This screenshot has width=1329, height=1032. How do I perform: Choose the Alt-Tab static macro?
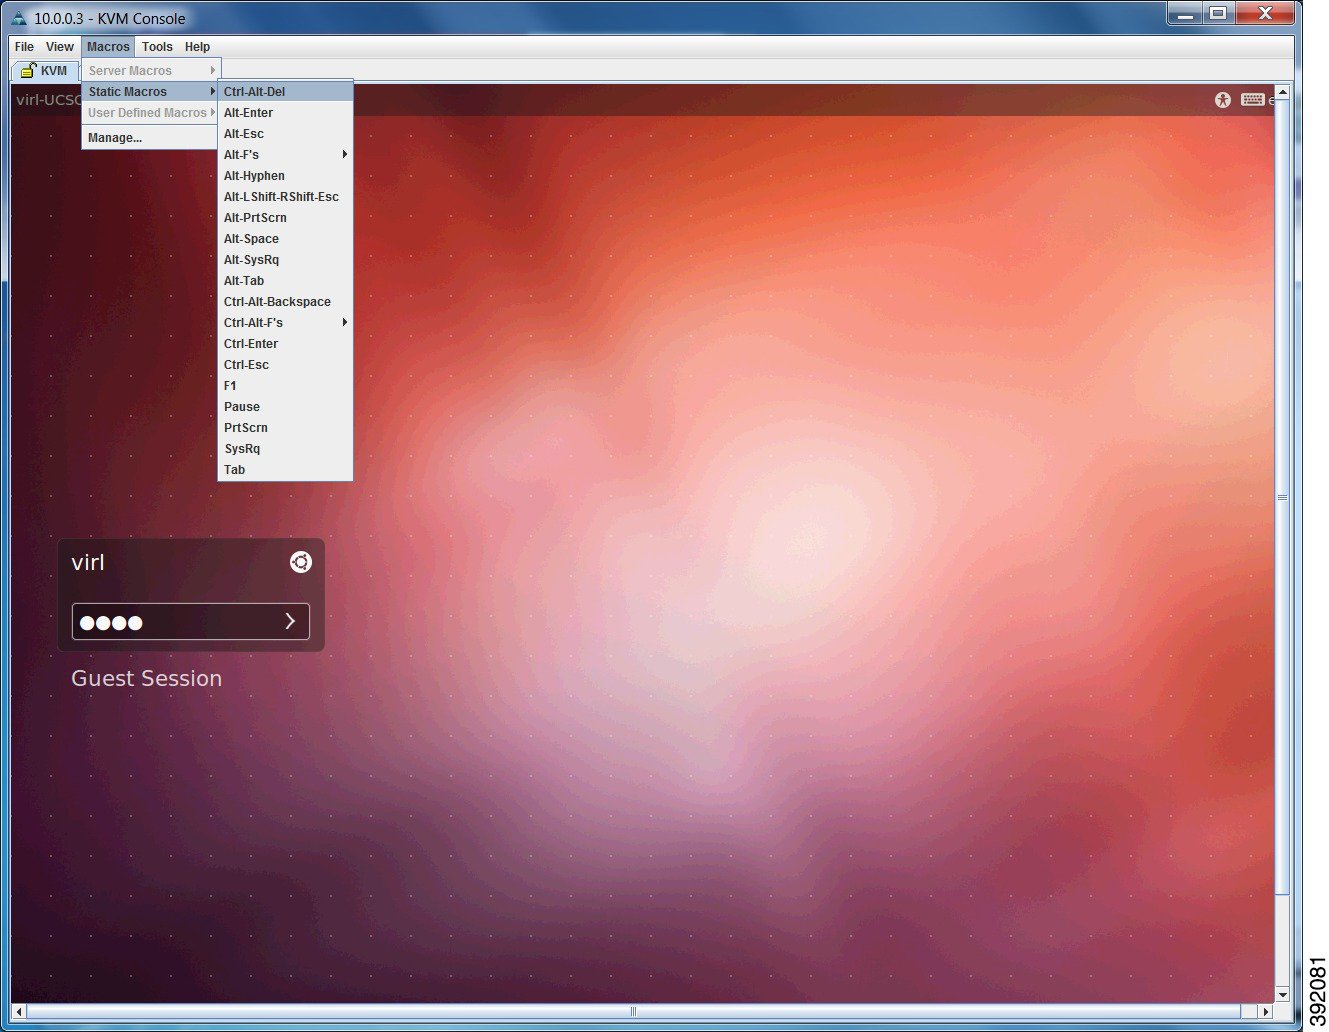[x=244, y=281]
